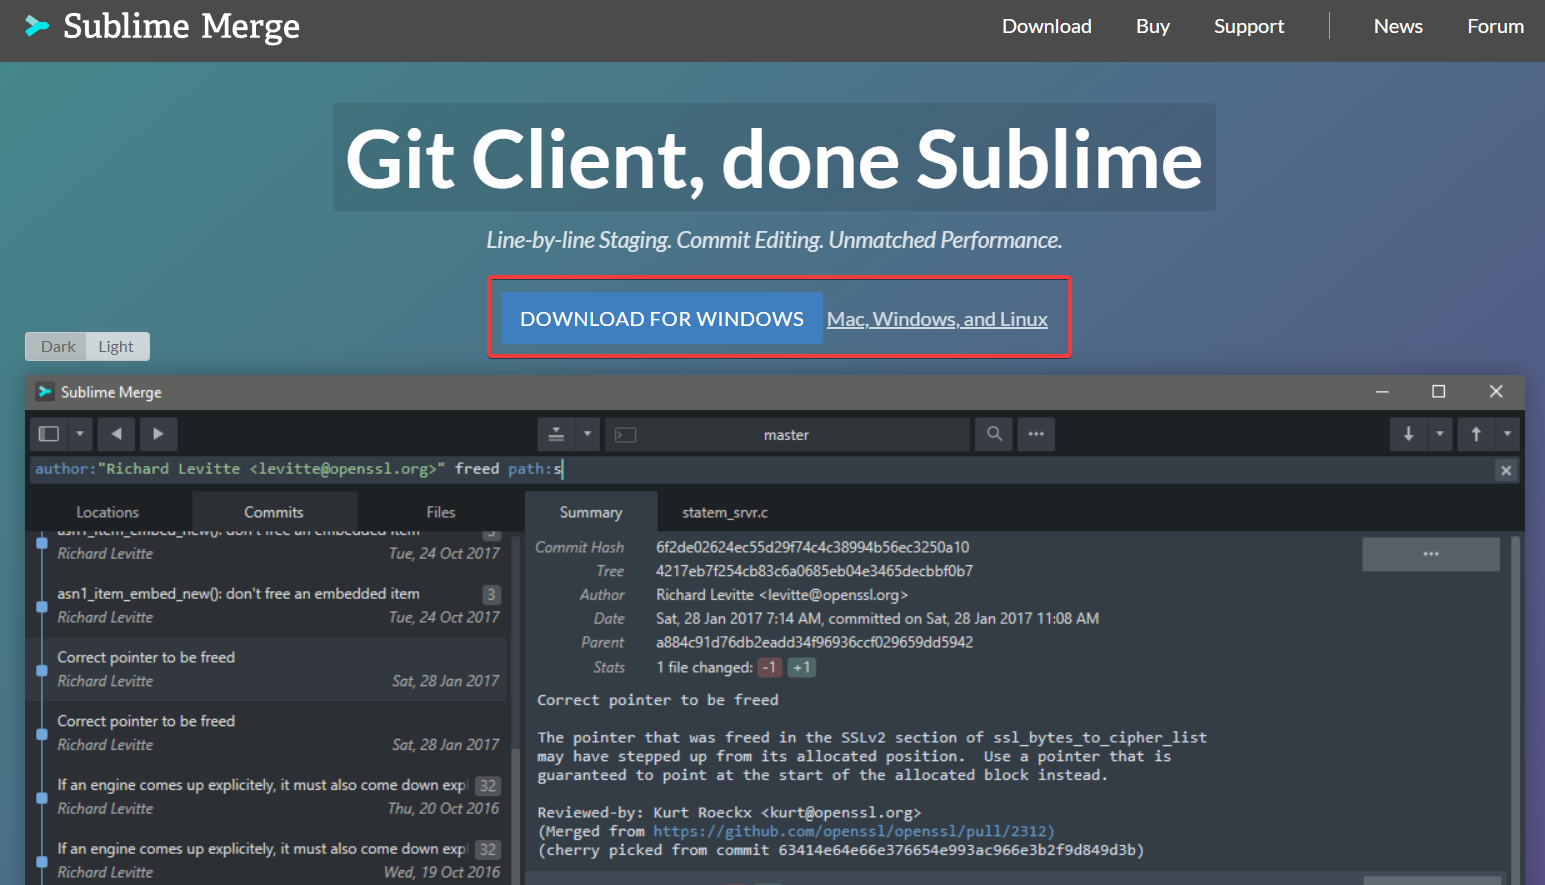
Task: Click the command palette icon in the branch box
Action: (625, 435)
